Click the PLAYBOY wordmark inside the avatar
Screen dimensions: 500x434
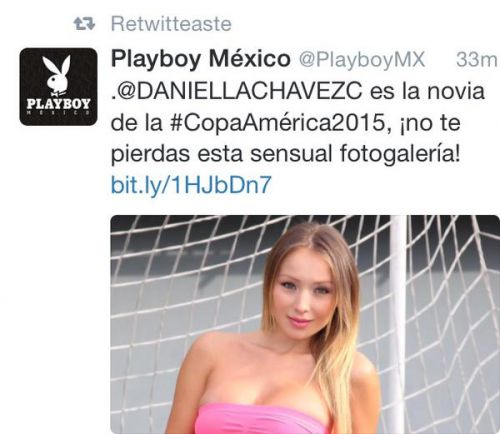58,104
